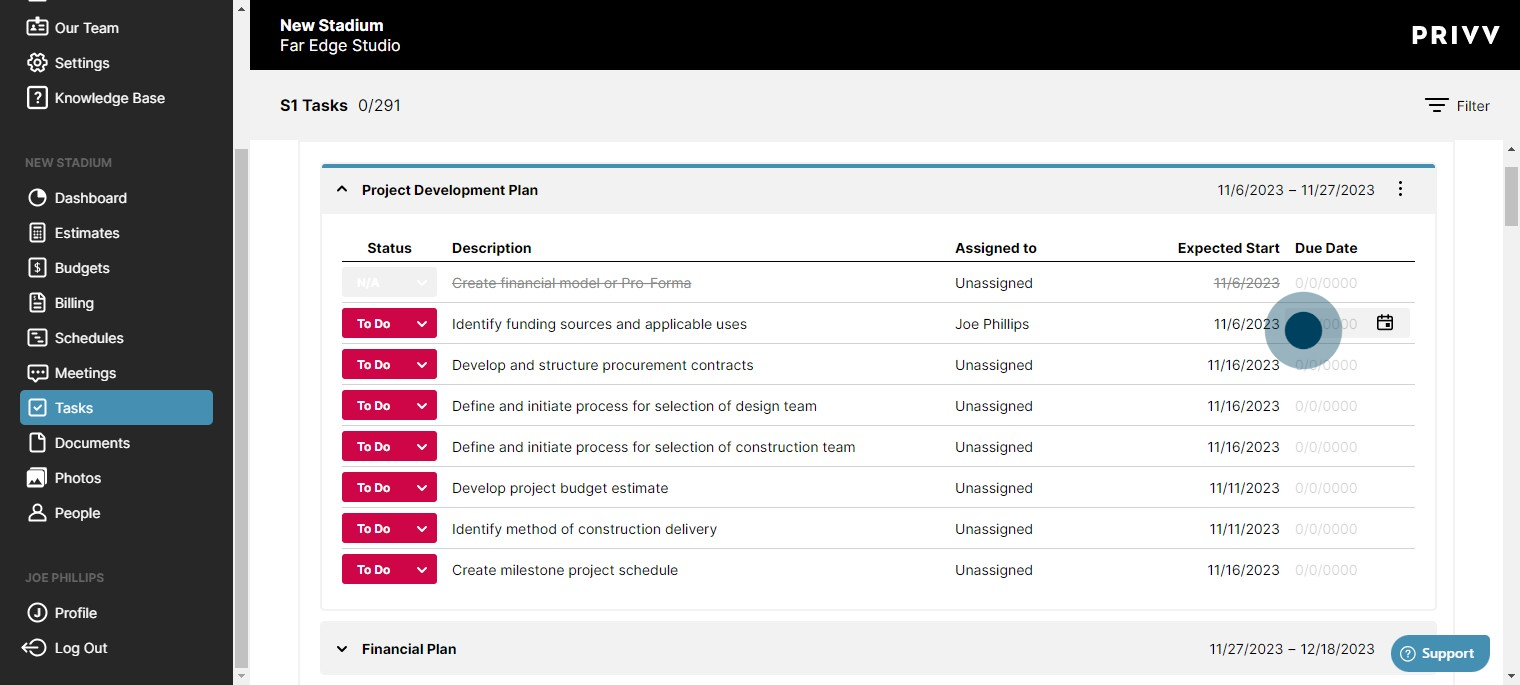Viewport: 1520px width, 685px height.
Task: Click Unassigned for Develop project budget estimate
Action: (x=994, y=488)
